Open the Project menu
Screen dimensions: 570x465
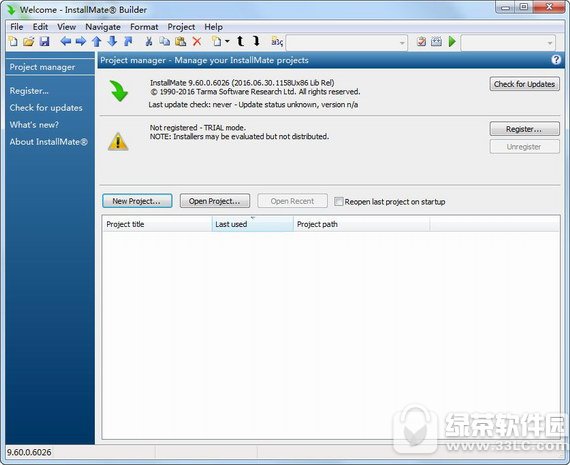[181, 27]
